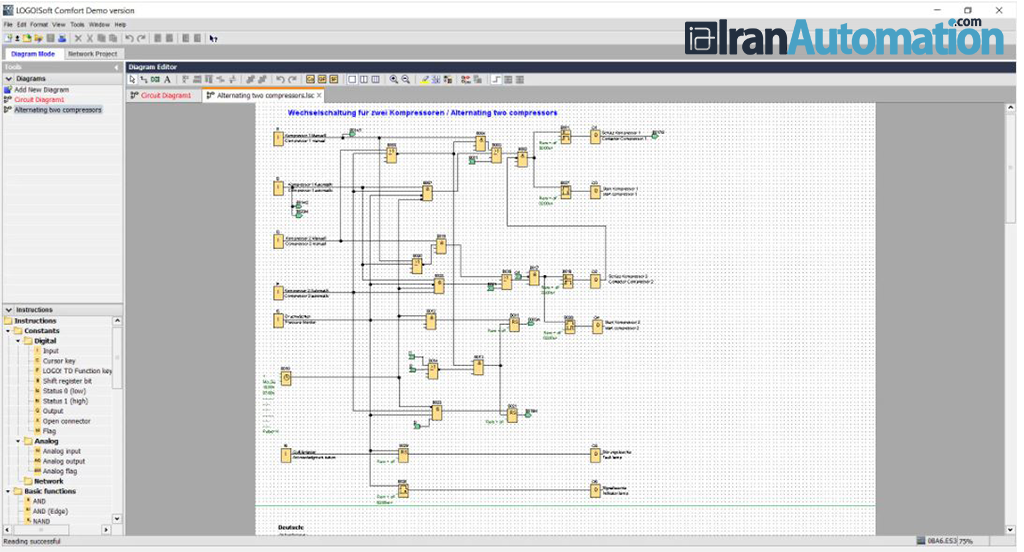Viewport: 1024px width, 552px height.
Task: Select the connect wire tool
Action: tap(144, 80)
